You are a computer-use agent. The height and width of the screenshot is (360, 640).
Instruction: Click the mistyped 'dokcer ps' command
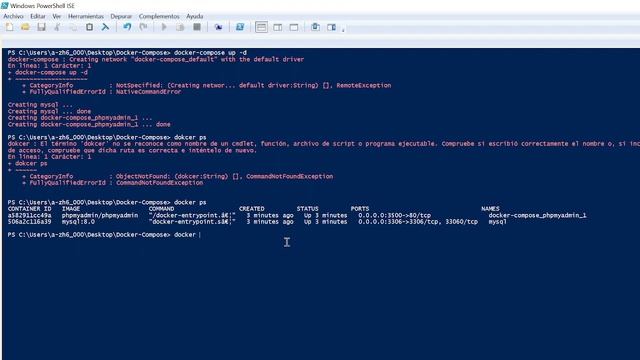tap(190, 137)
